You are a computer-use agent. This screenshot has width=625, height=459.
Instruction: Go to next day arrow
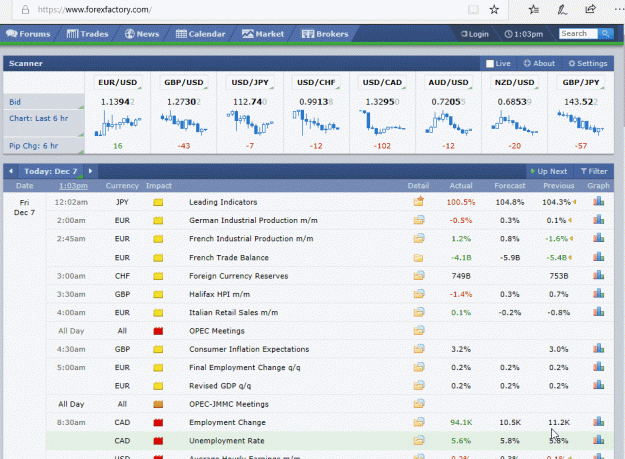90,171
